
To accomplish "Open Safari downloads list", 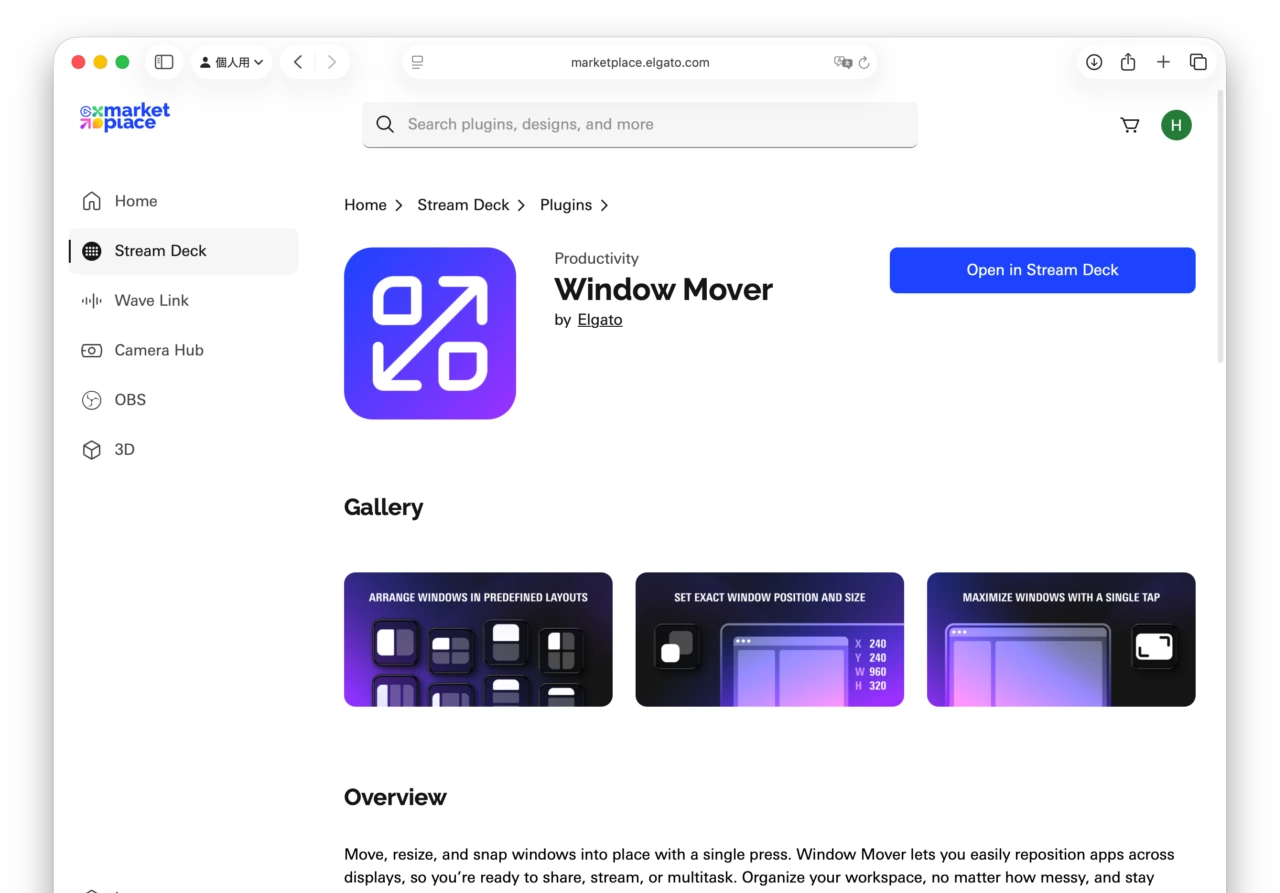I will [1094, 62].
